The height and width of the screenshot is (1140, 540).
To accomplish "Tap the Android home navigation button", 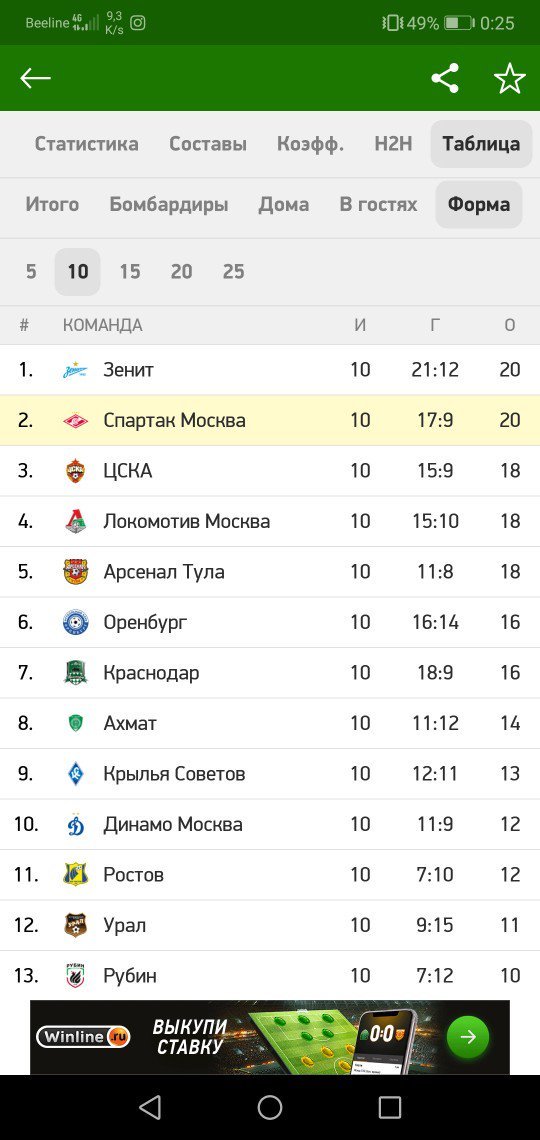I will (270, 1107).
